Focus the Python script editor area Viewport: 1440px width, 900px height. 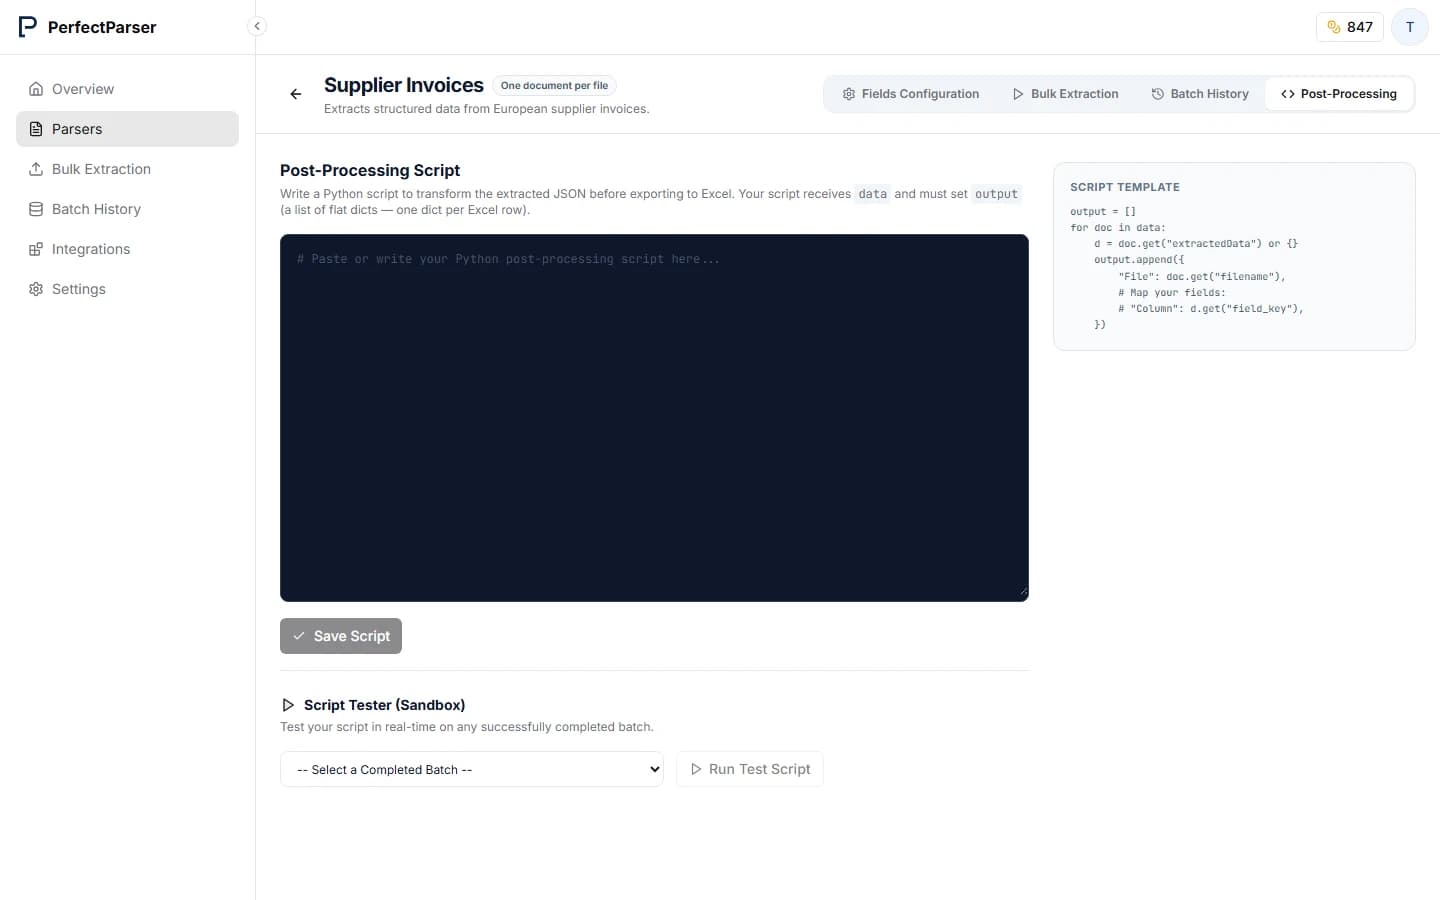654,418
